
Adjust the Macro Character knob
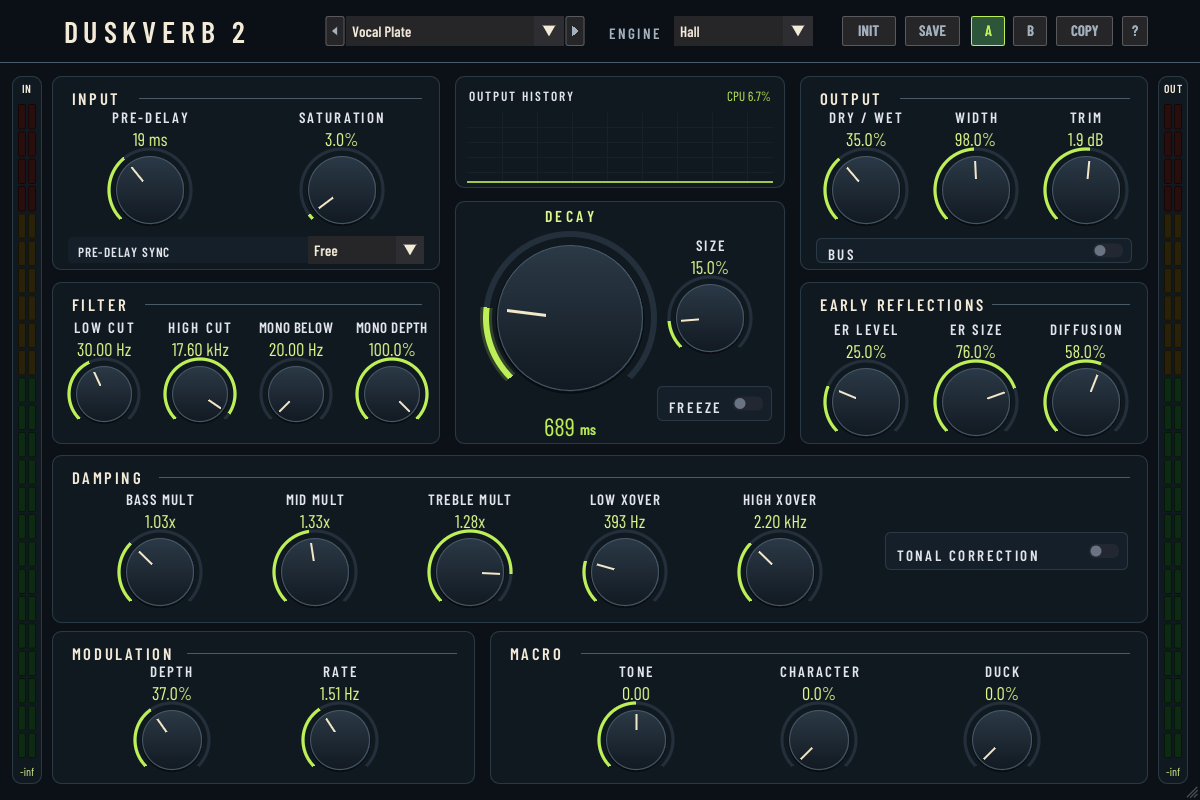click(819, 740)
